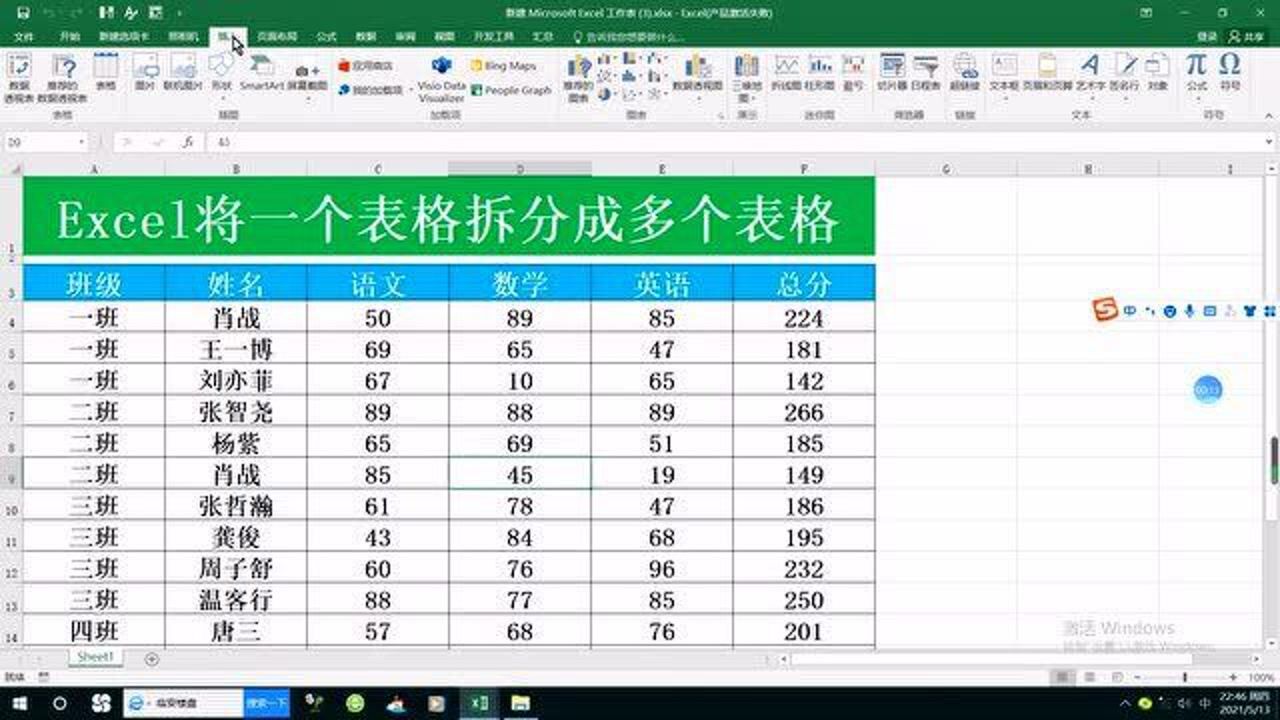Switch to the Data (数据) tab
The height and width of the screenshot is (720, 1280).
(366, 37)
